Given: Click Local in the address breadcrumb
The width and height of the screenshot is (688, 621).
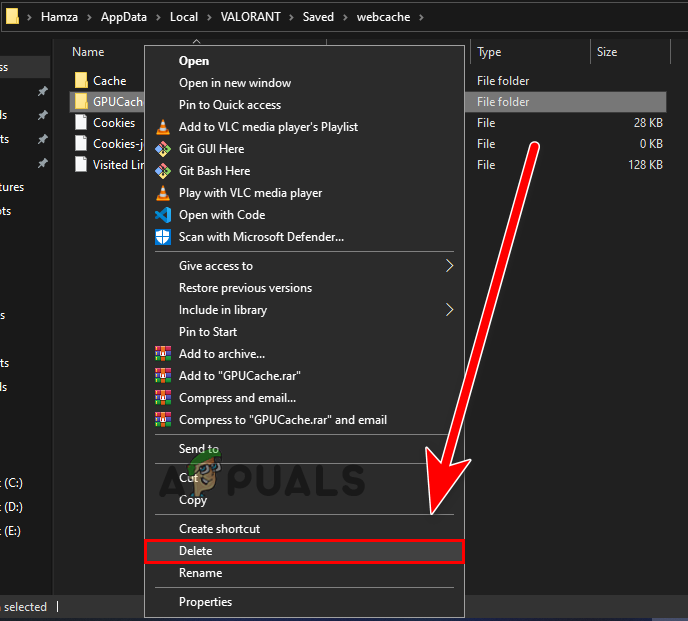Looking at the screenshot, I should pyautogui.click(x=184, y=17).
